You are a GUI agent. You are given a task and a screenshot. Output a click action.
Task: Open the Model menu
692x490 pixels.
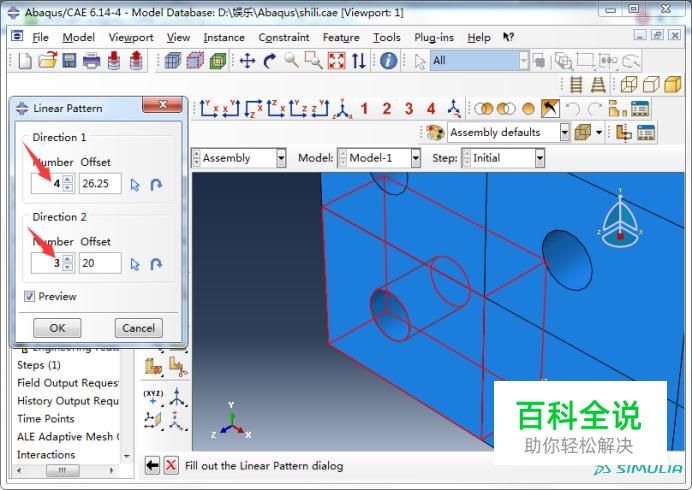point(79,38)
